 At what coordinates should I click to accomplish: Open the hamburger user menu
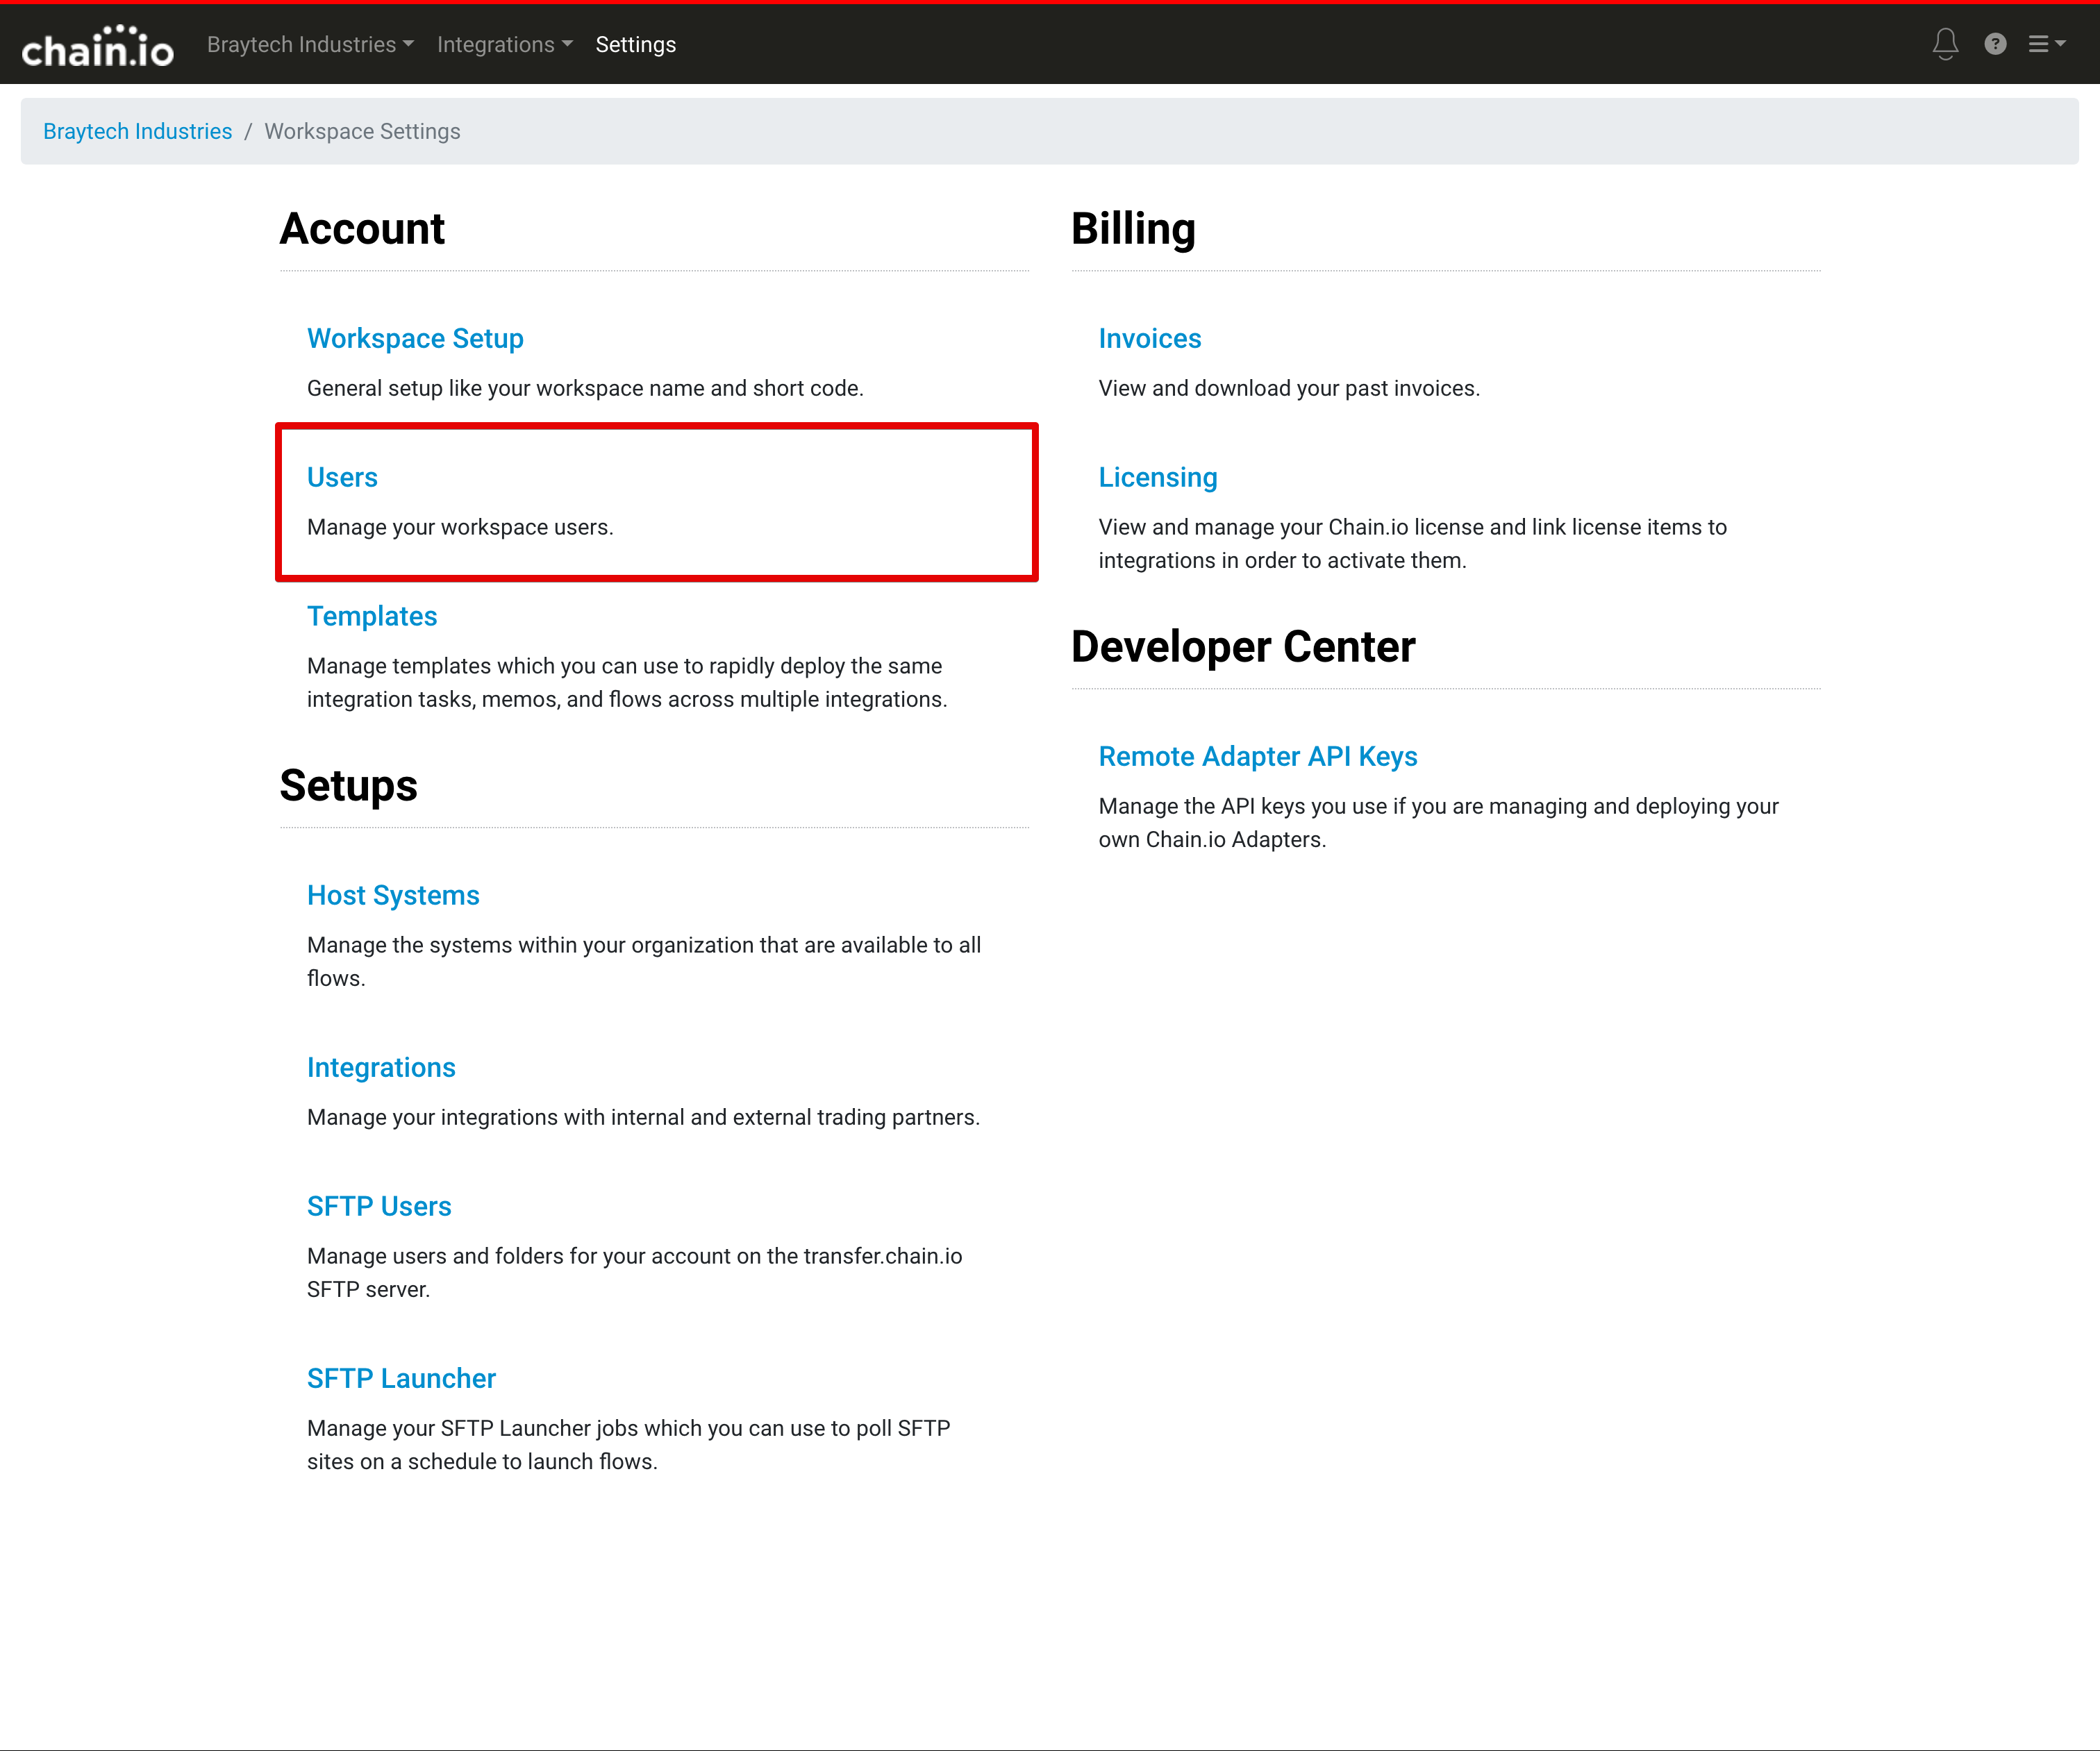click(x=2045, y=44)
